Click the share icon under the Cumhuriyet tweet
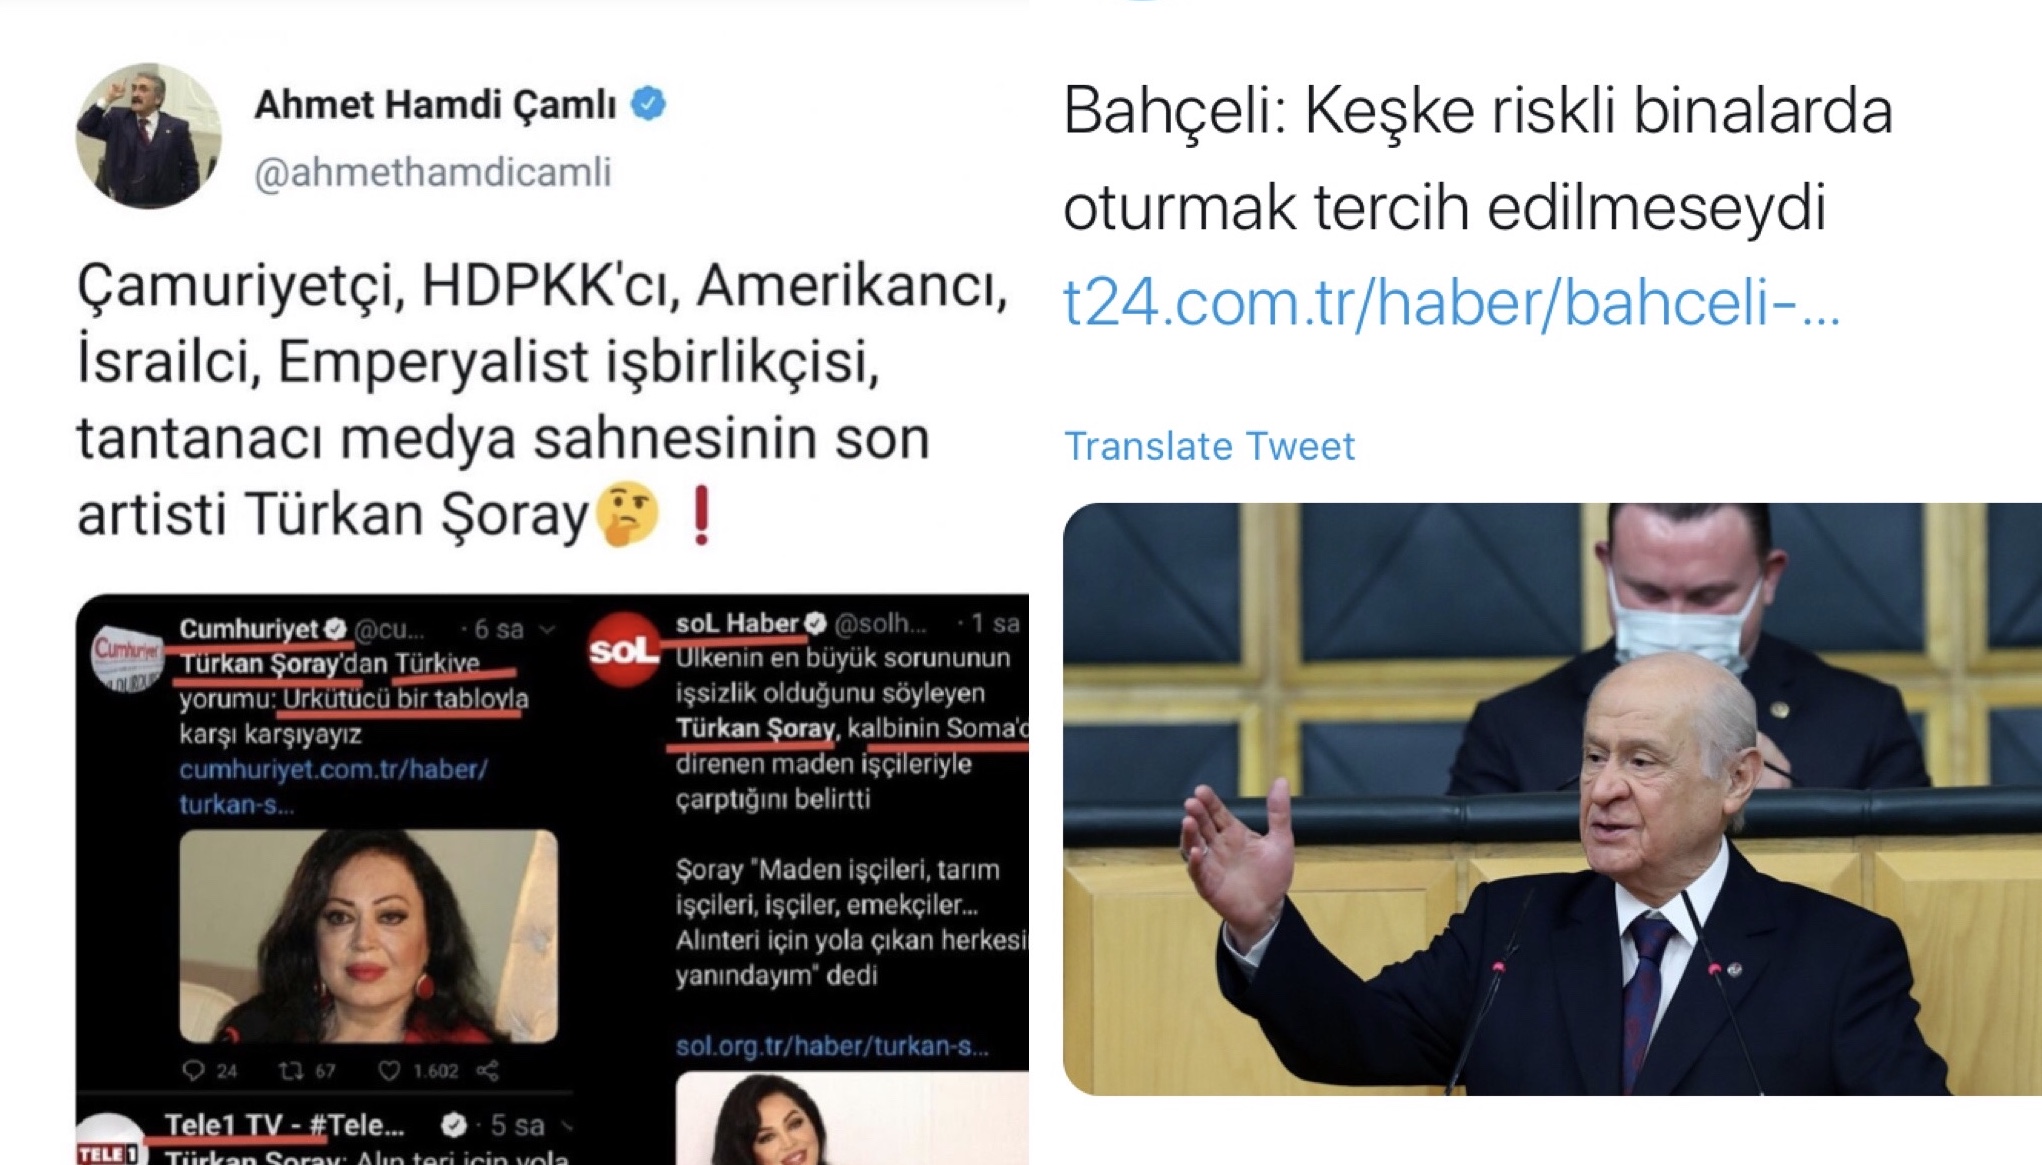Image resolution: width=2042 pixels, height=1165 pixels. coord(488,1071)
